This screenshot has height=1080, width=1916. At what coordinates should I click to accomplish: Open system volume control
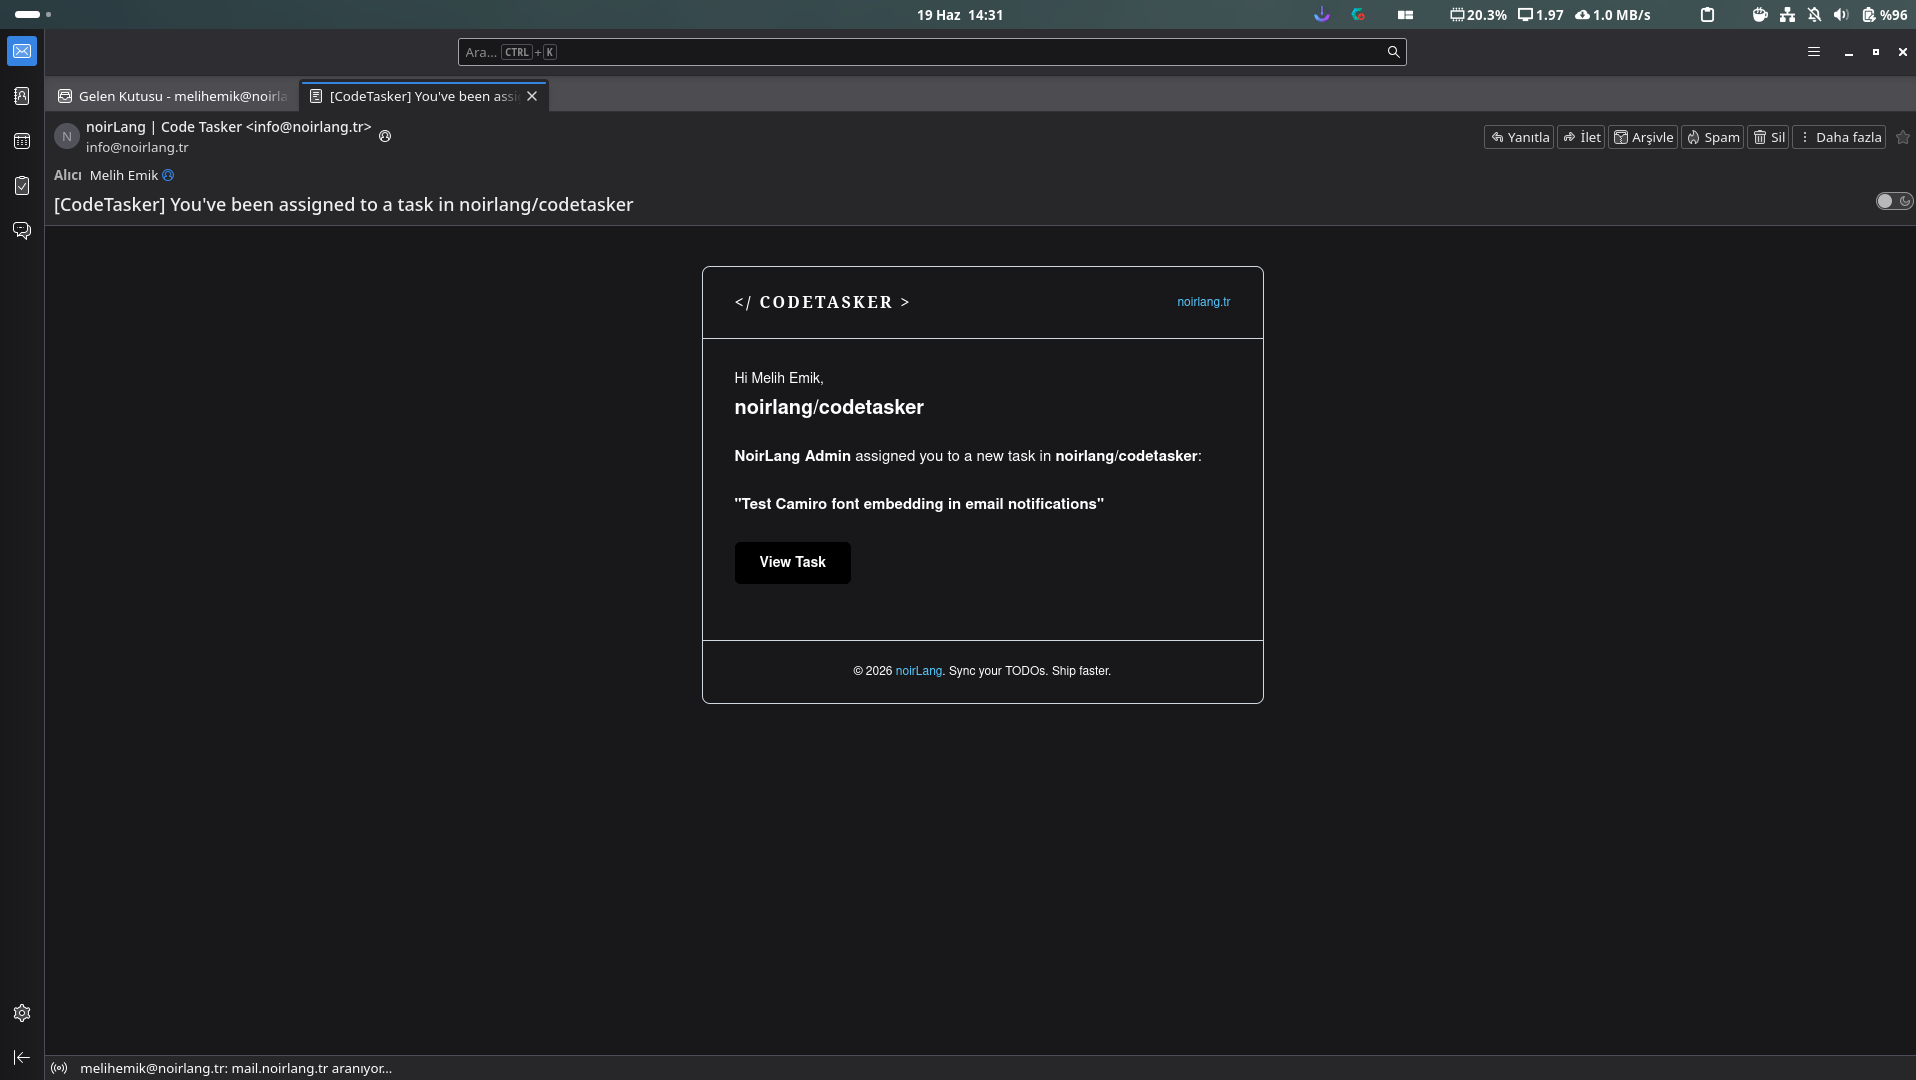(1841, 15)
